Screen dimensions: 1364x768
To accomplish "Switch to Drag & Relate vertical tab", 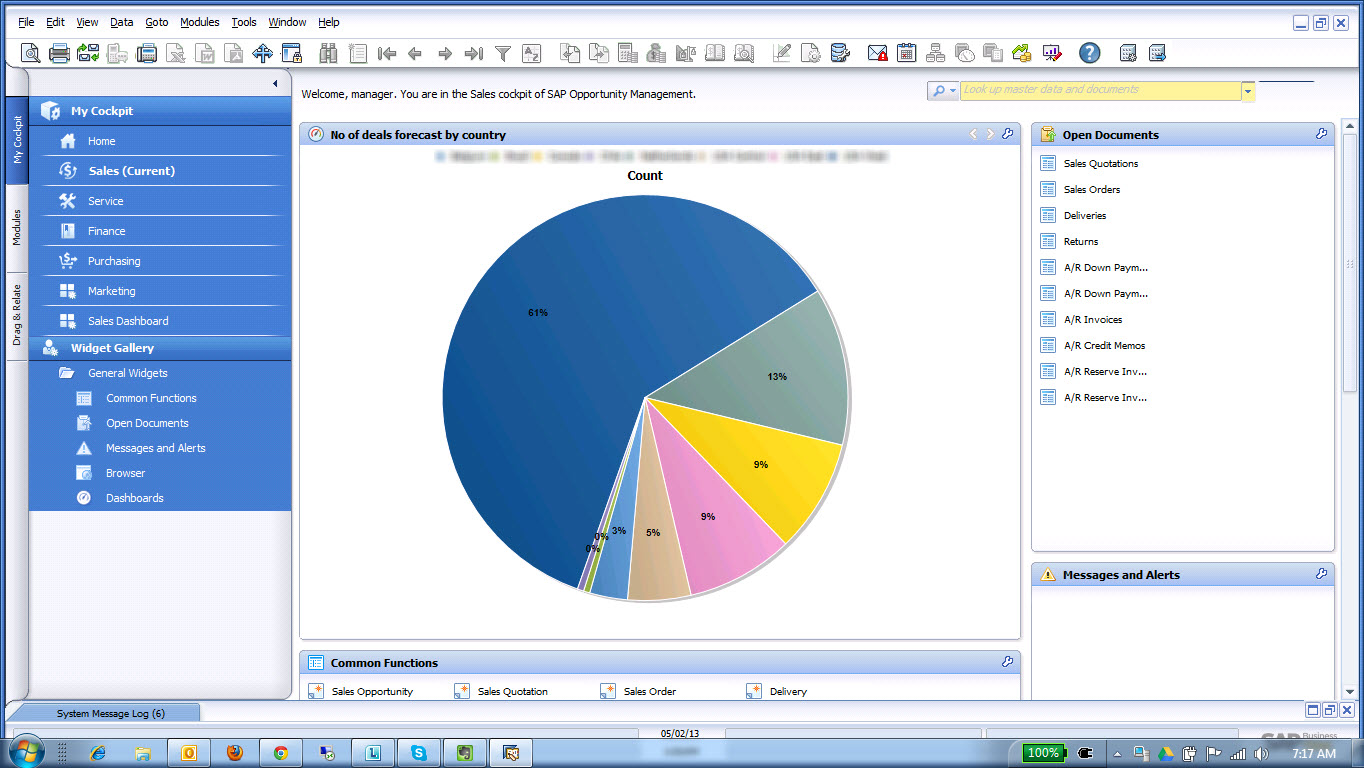I will 17,315.
